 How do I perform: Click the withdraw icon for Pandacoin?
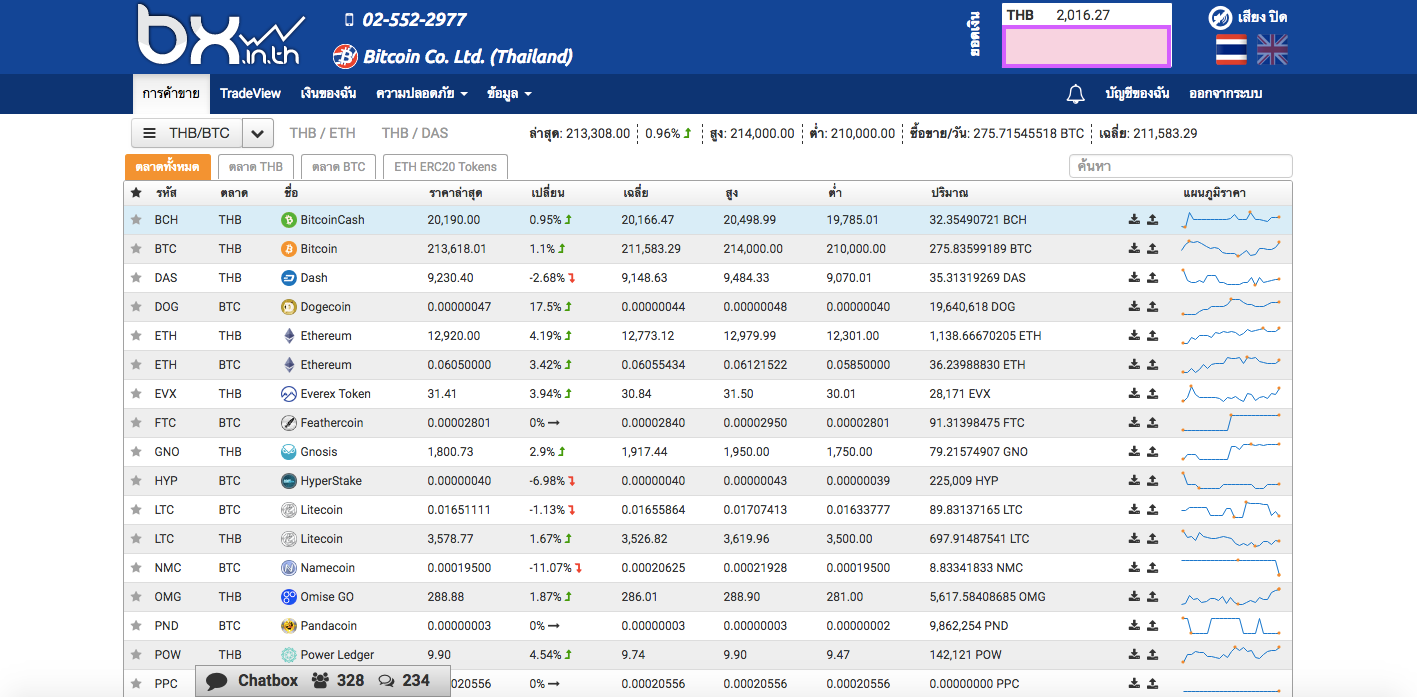(x=1152, y=626)
